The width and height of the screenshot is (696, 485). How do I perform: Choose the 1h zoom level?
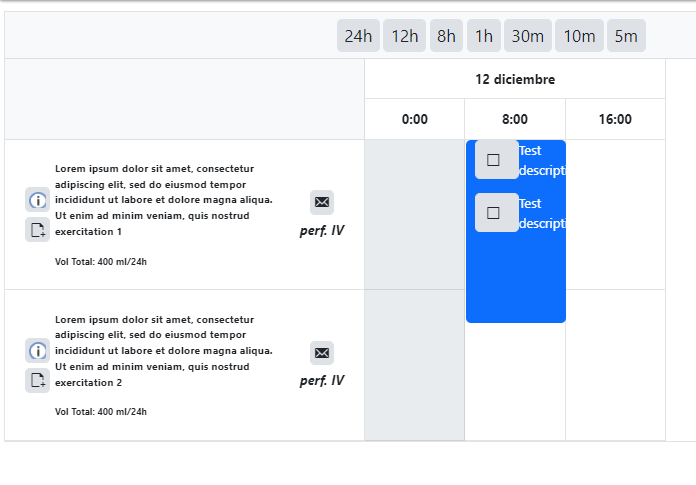pos(483,36)
